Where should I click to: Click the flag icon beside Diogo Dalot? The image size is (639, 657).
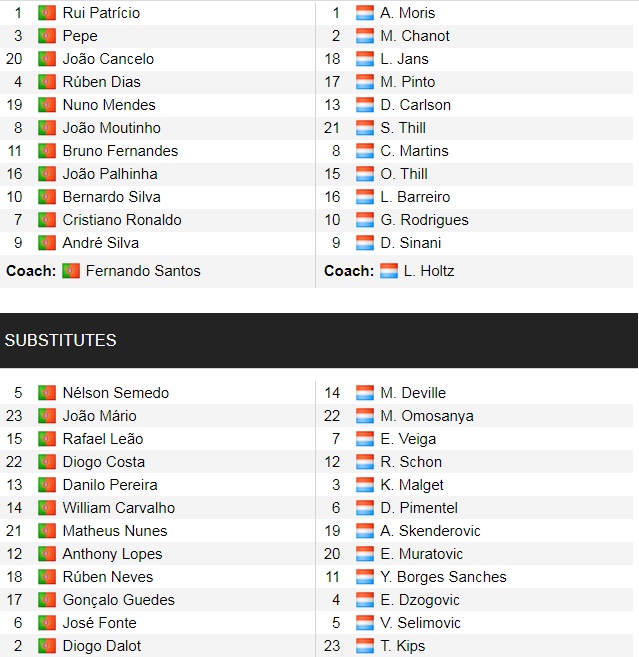tap(47, 646)
